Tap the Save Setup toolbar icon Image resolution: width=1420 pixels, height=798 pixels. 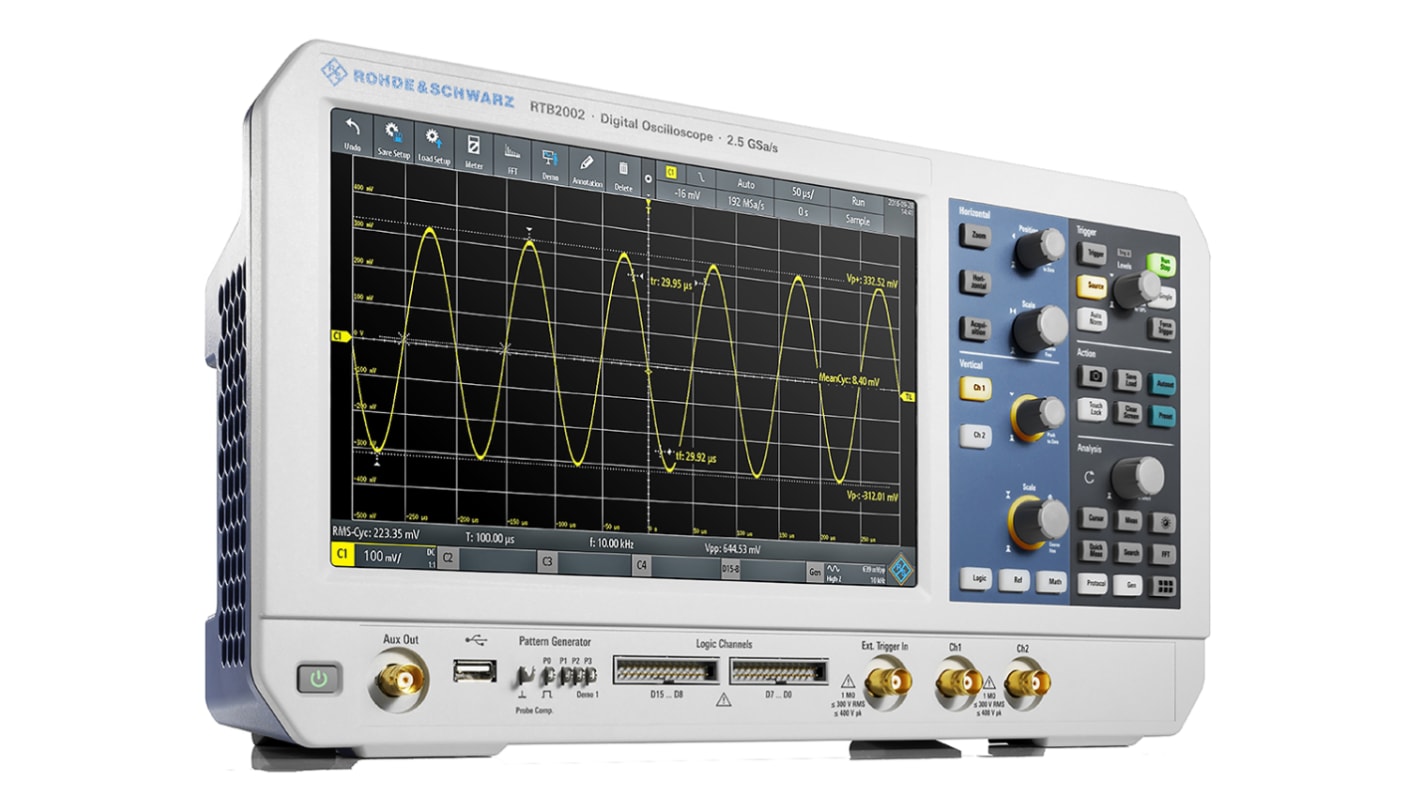coord(393,139)
